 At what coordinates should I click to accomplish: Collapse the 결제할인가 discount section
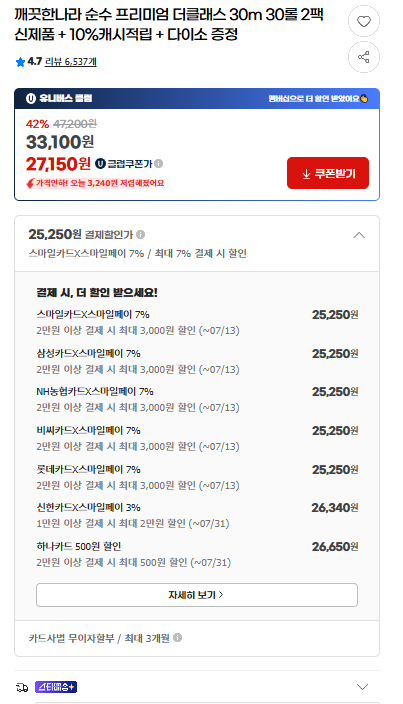(x=359, y=235)
